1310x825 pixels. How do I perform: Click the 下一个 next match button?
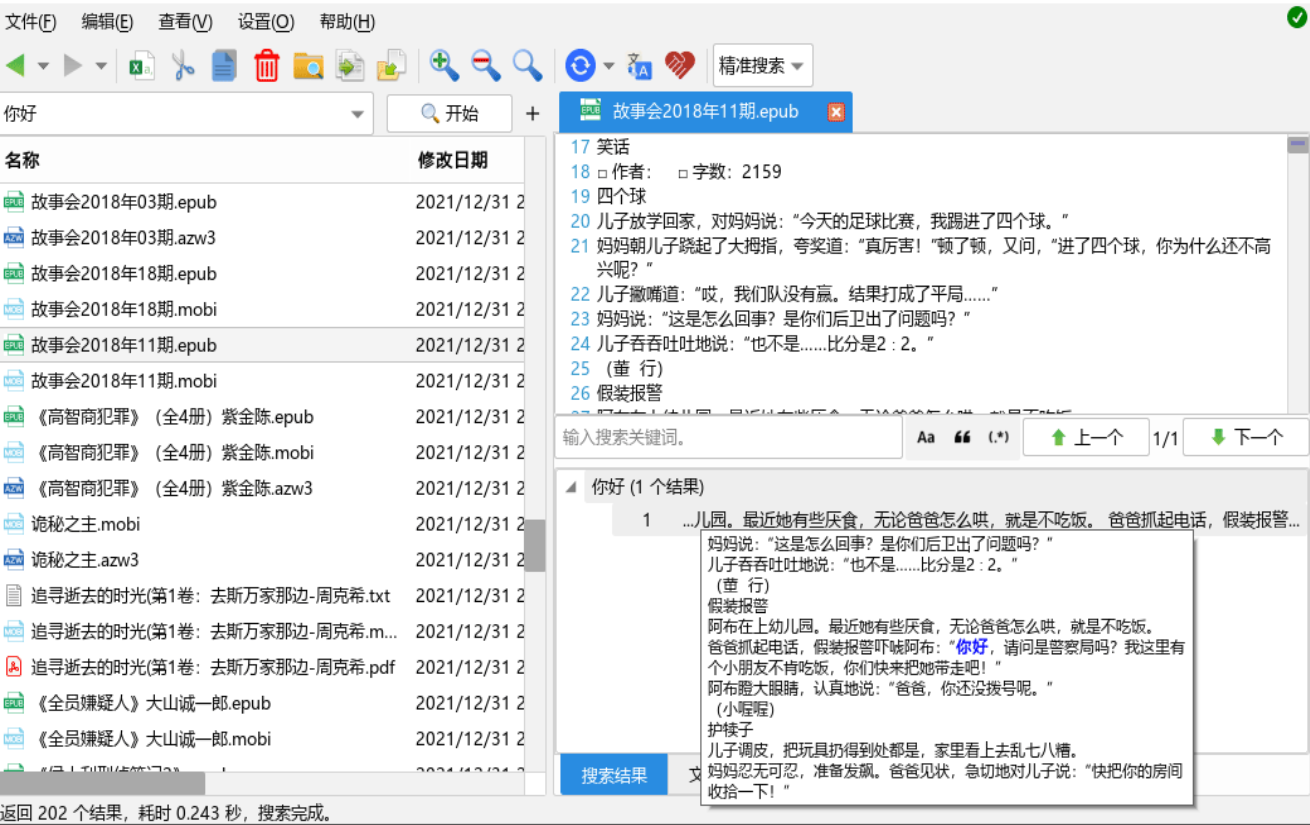(1246, 436)
